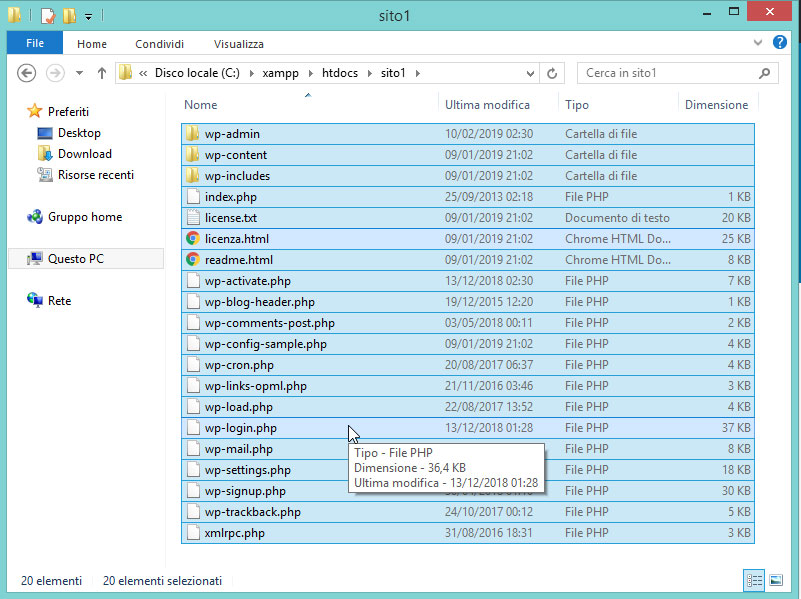Click the Desktop icon in navigation pane

(x=45, y=133)
